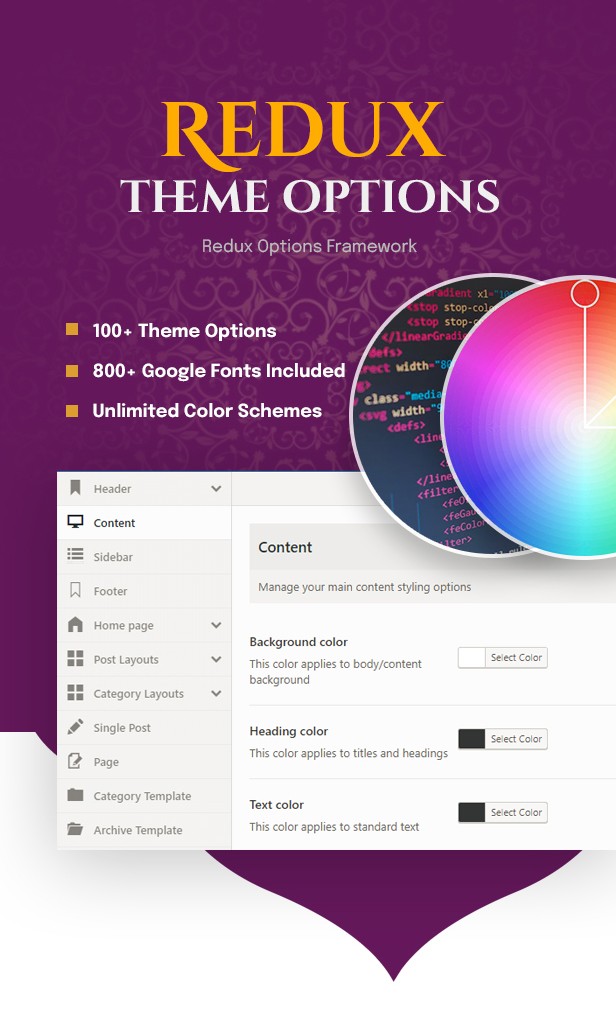Click the Content monitor icon
Screen dimensions: 616x1024
[x=75, y=522]
